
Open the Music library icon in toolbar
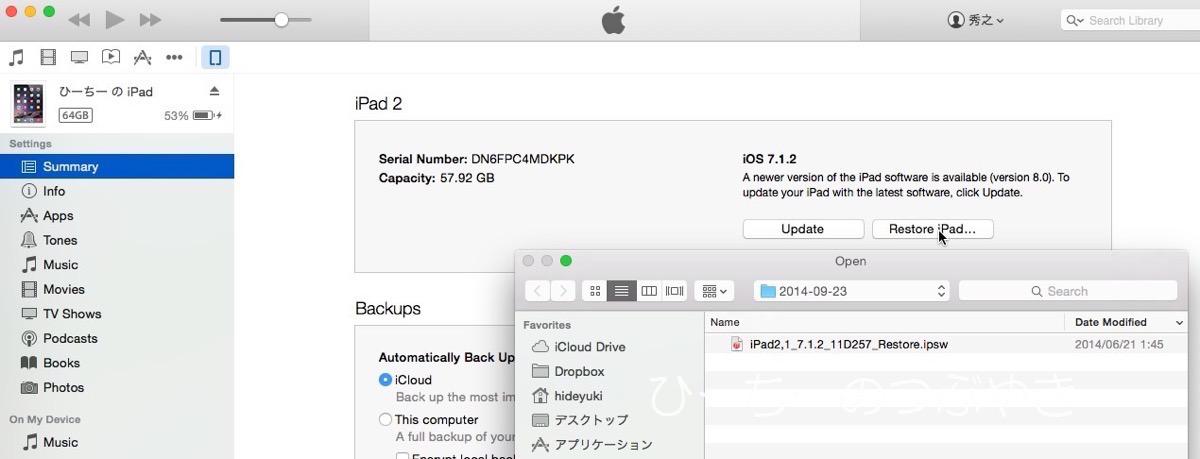coord(16,57)
